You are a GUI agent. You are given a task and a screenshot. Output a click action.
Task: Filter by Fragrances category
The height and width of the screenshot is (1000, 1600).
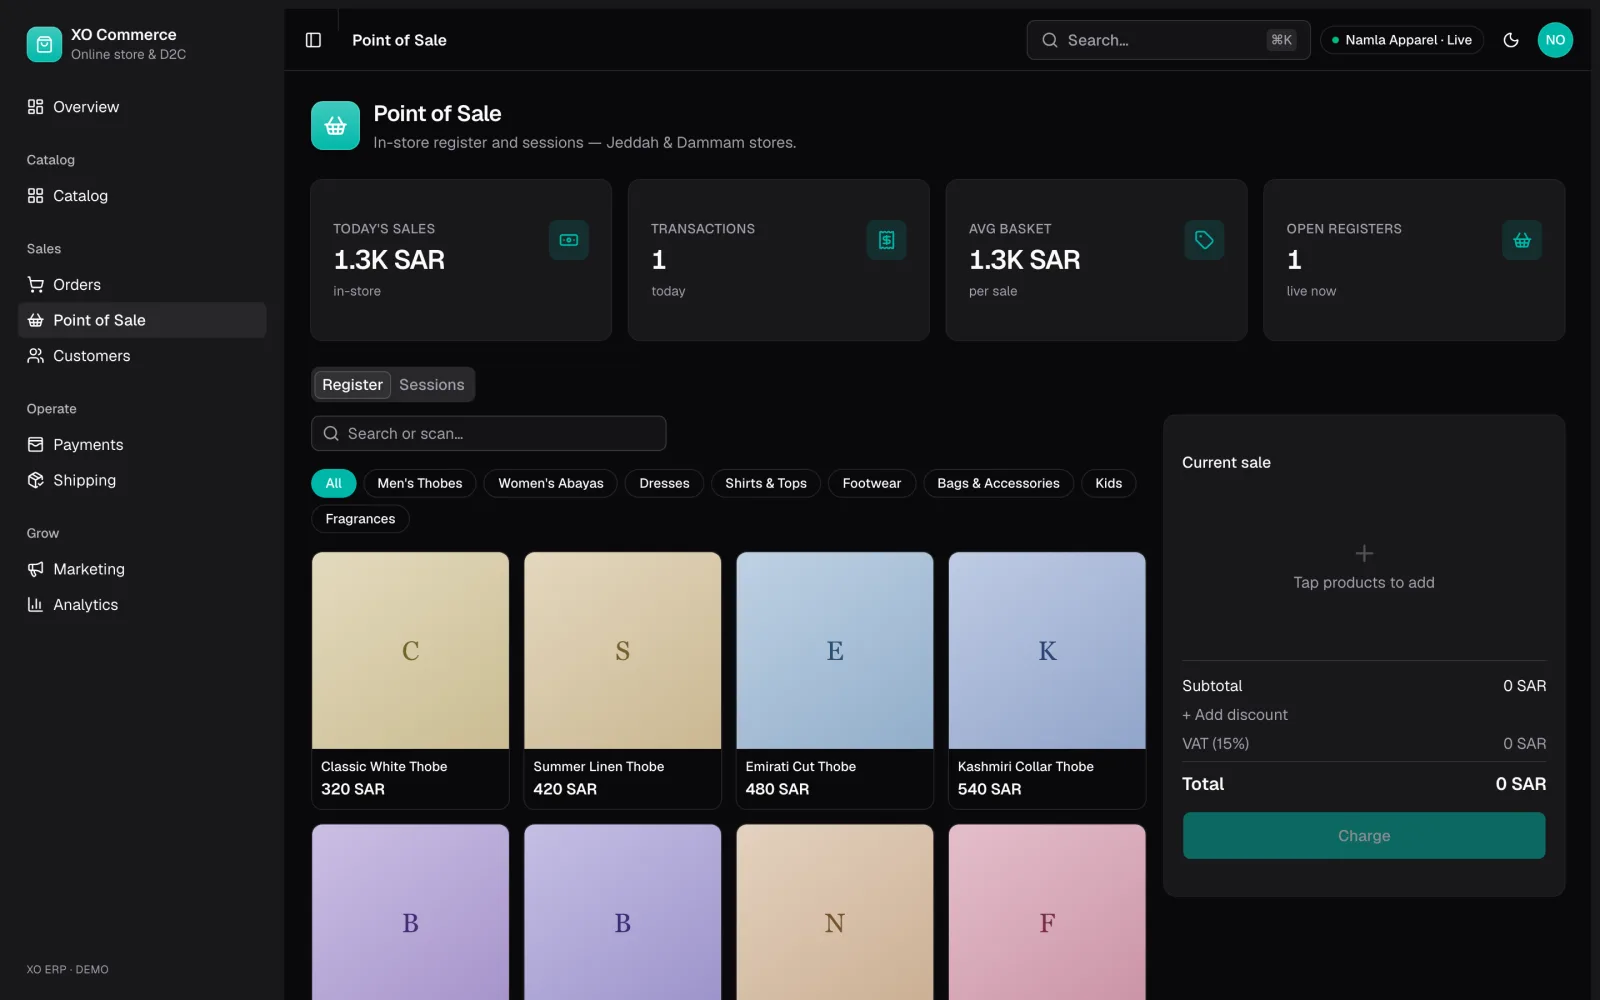pos(360,519)
